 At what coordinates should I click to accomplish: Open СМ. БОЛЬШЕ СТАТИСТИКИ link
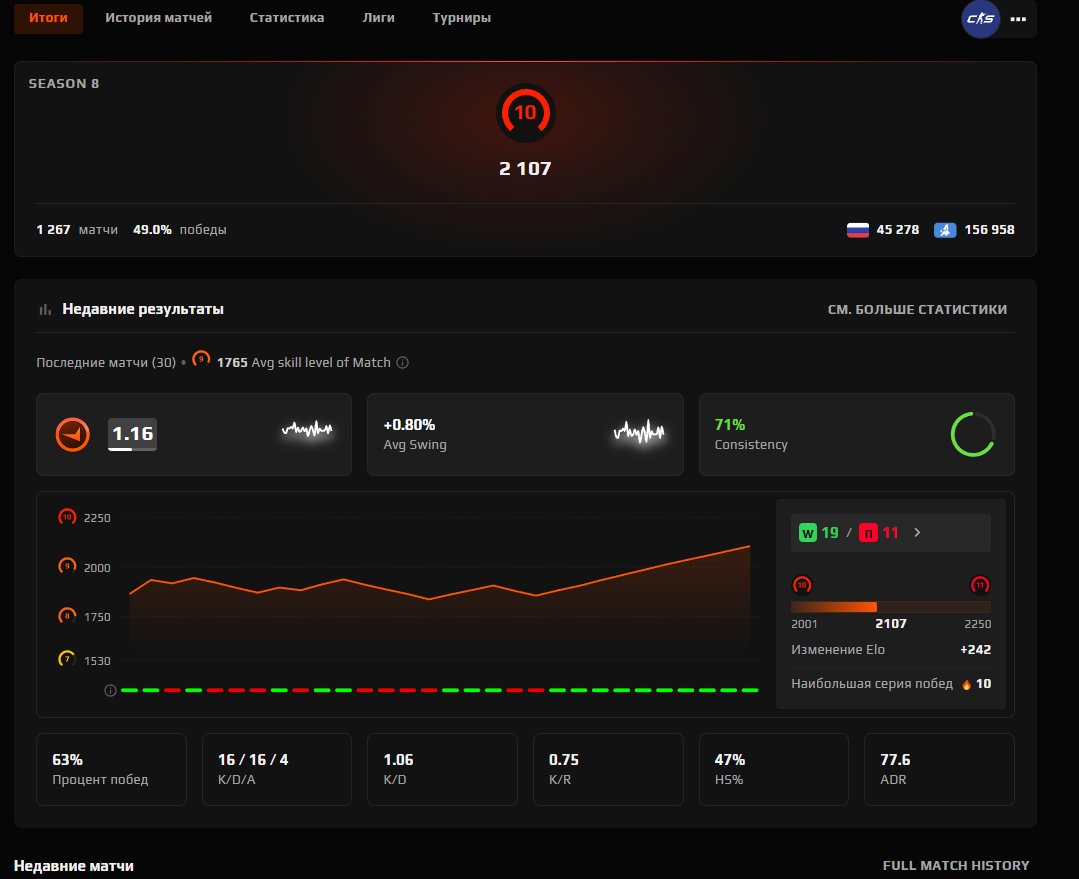(x=917, y=310)
